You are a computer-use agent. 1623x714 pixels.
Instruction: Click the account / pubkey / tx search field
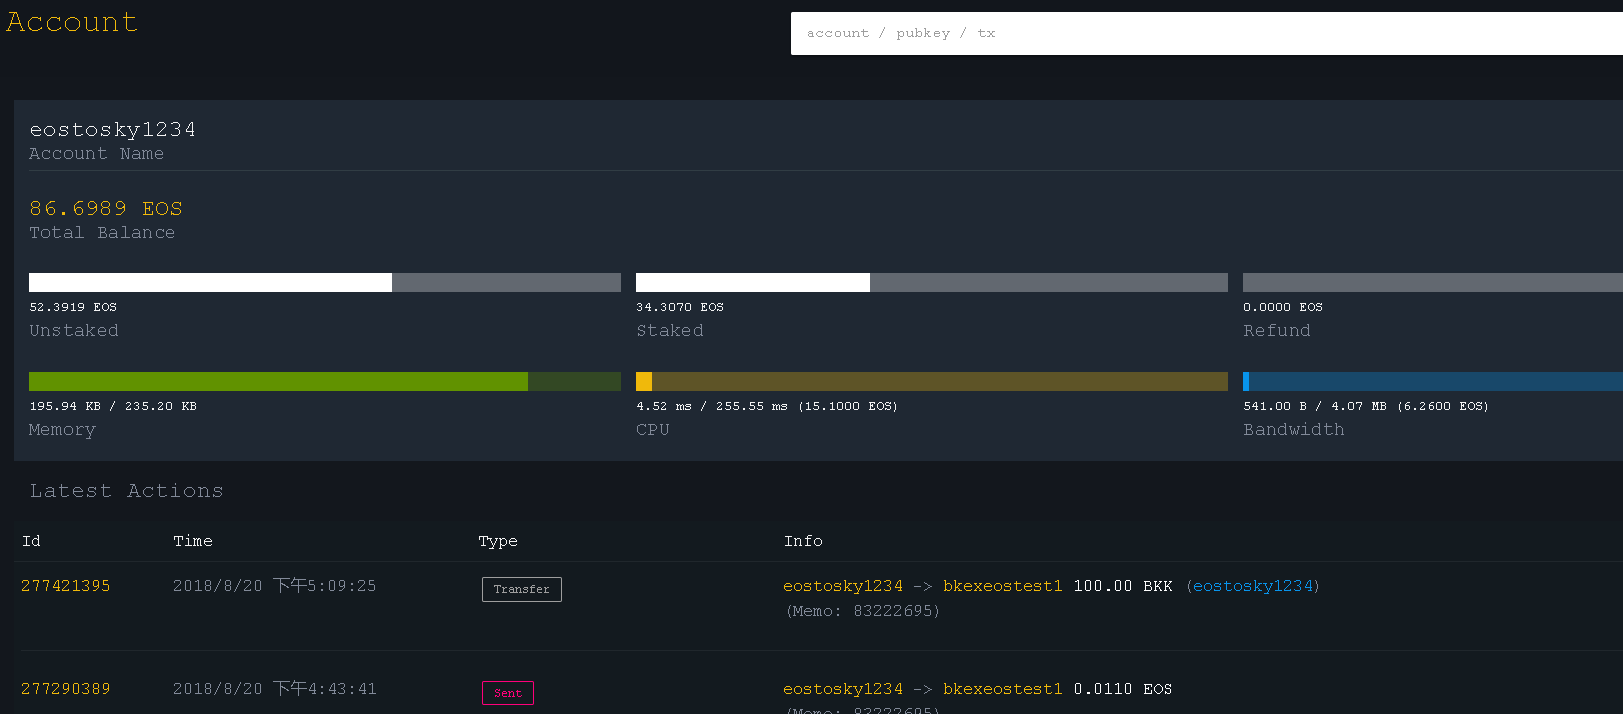point(1206,33)
